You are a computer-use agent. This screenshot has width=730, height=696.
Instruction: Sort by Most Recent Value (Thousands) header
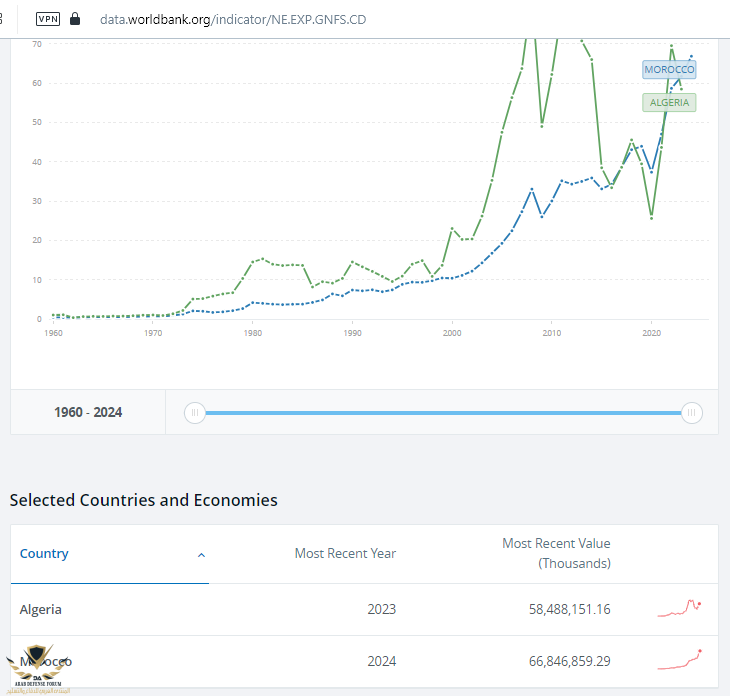pos(556,553)
